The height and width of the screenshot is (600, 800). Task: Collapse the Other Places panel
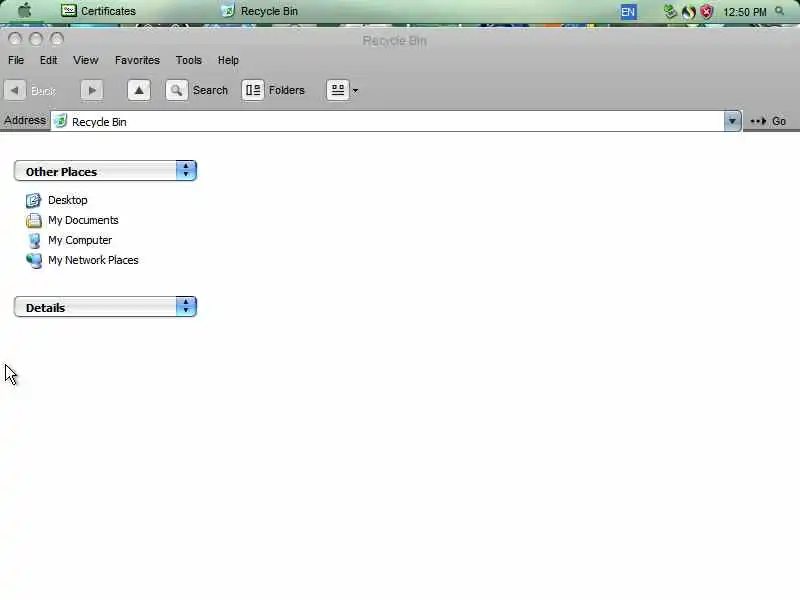[x=186, y=170]
